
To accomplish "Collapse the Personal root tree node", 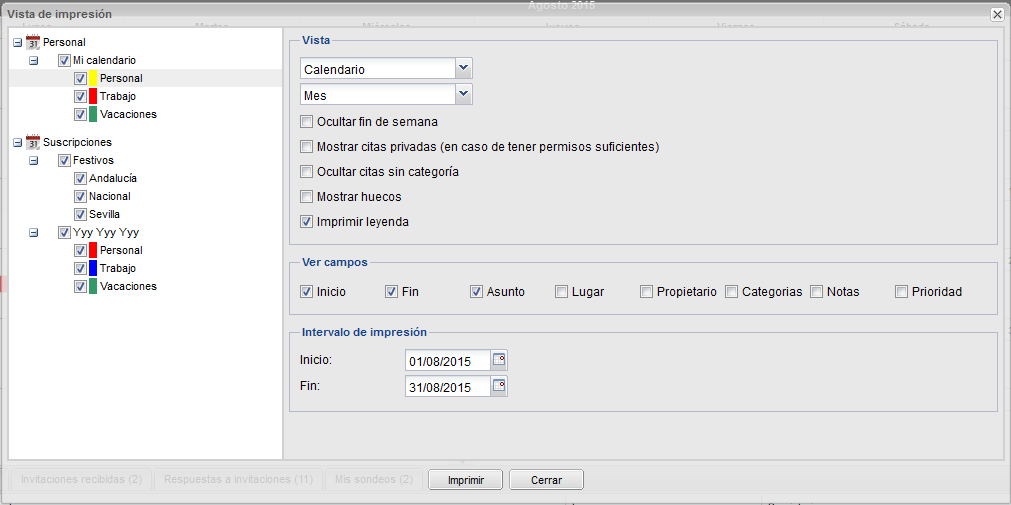I will click(17, 43).
